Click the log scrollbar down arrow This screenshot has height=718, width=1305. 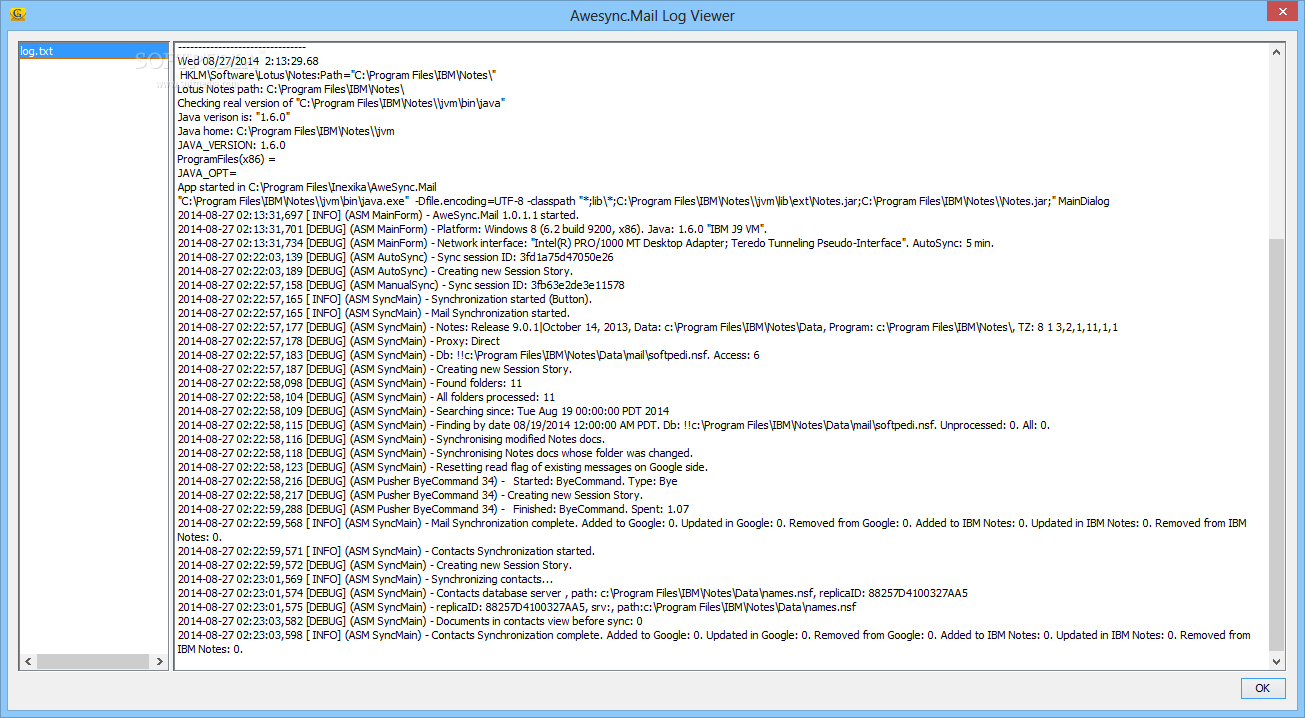coord(1277,661)
